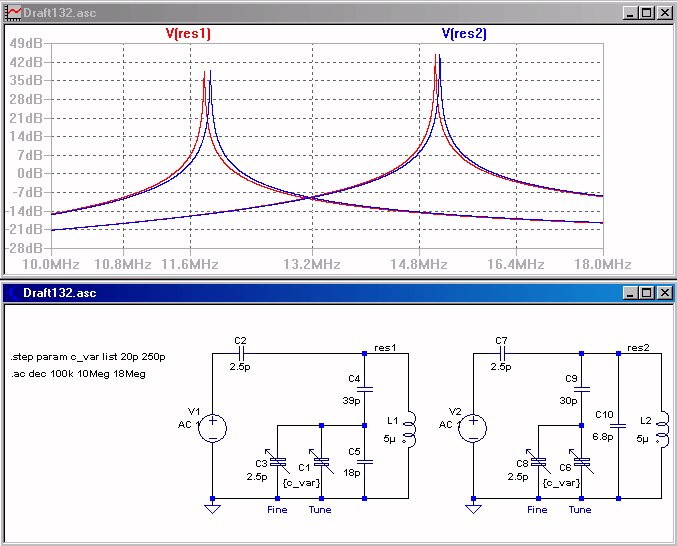Click the schematic window title bar icon

tap(13, 293)
